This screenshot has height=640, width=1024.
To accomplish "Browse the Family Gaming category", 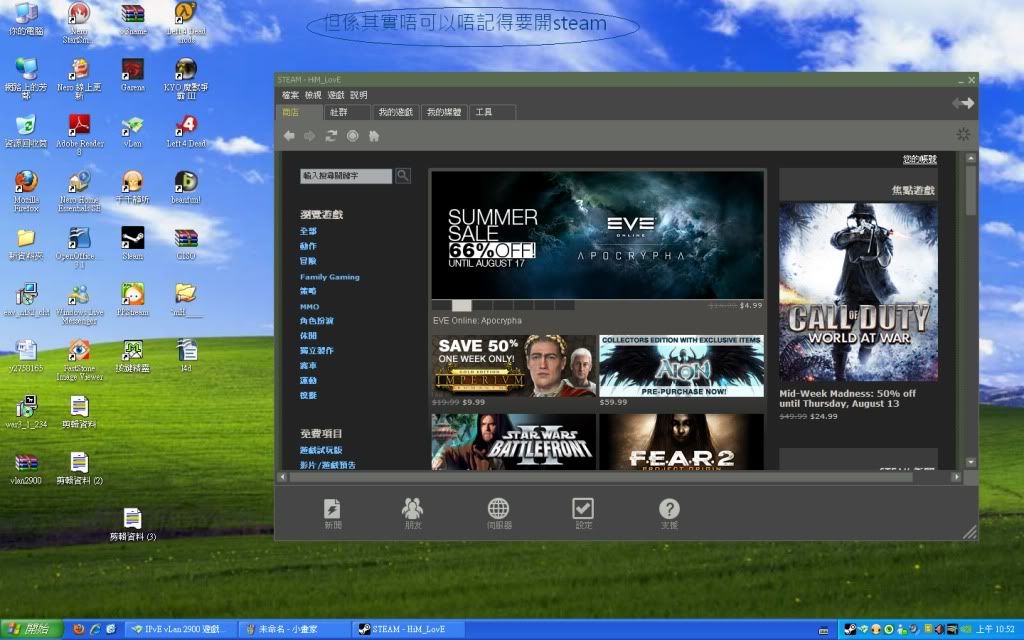I will pyautogui.click(x=330, y=277).
